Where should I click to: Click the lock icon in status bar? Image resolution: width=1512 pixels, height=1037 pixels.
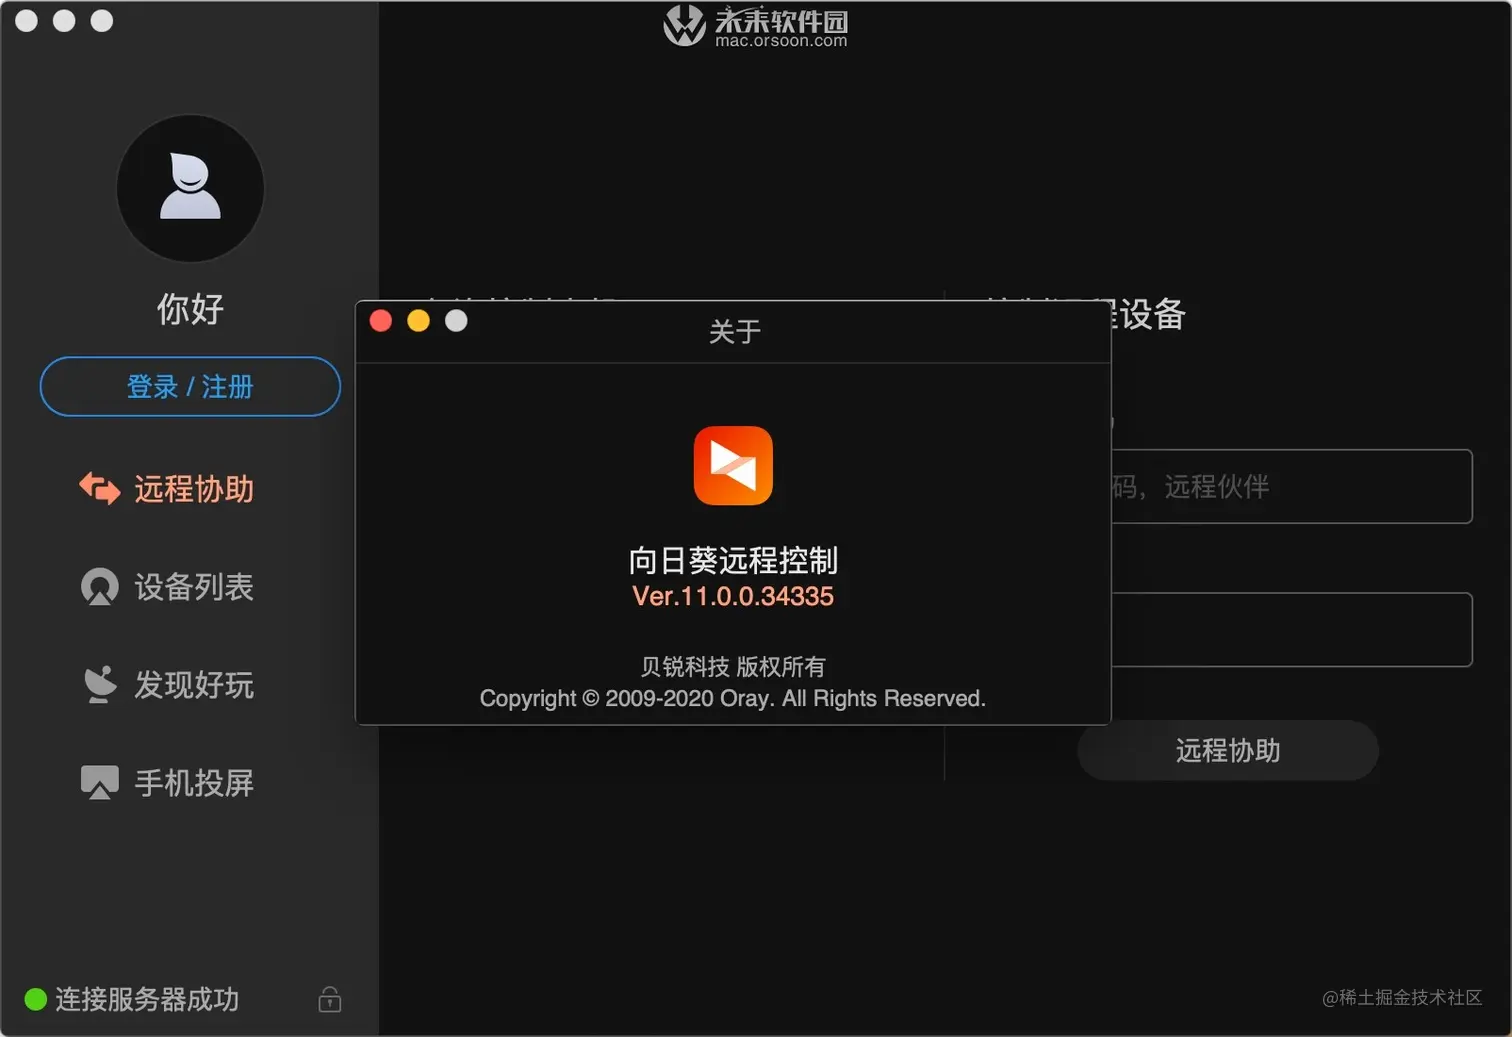pyautogui.click(x=330, y=999)
